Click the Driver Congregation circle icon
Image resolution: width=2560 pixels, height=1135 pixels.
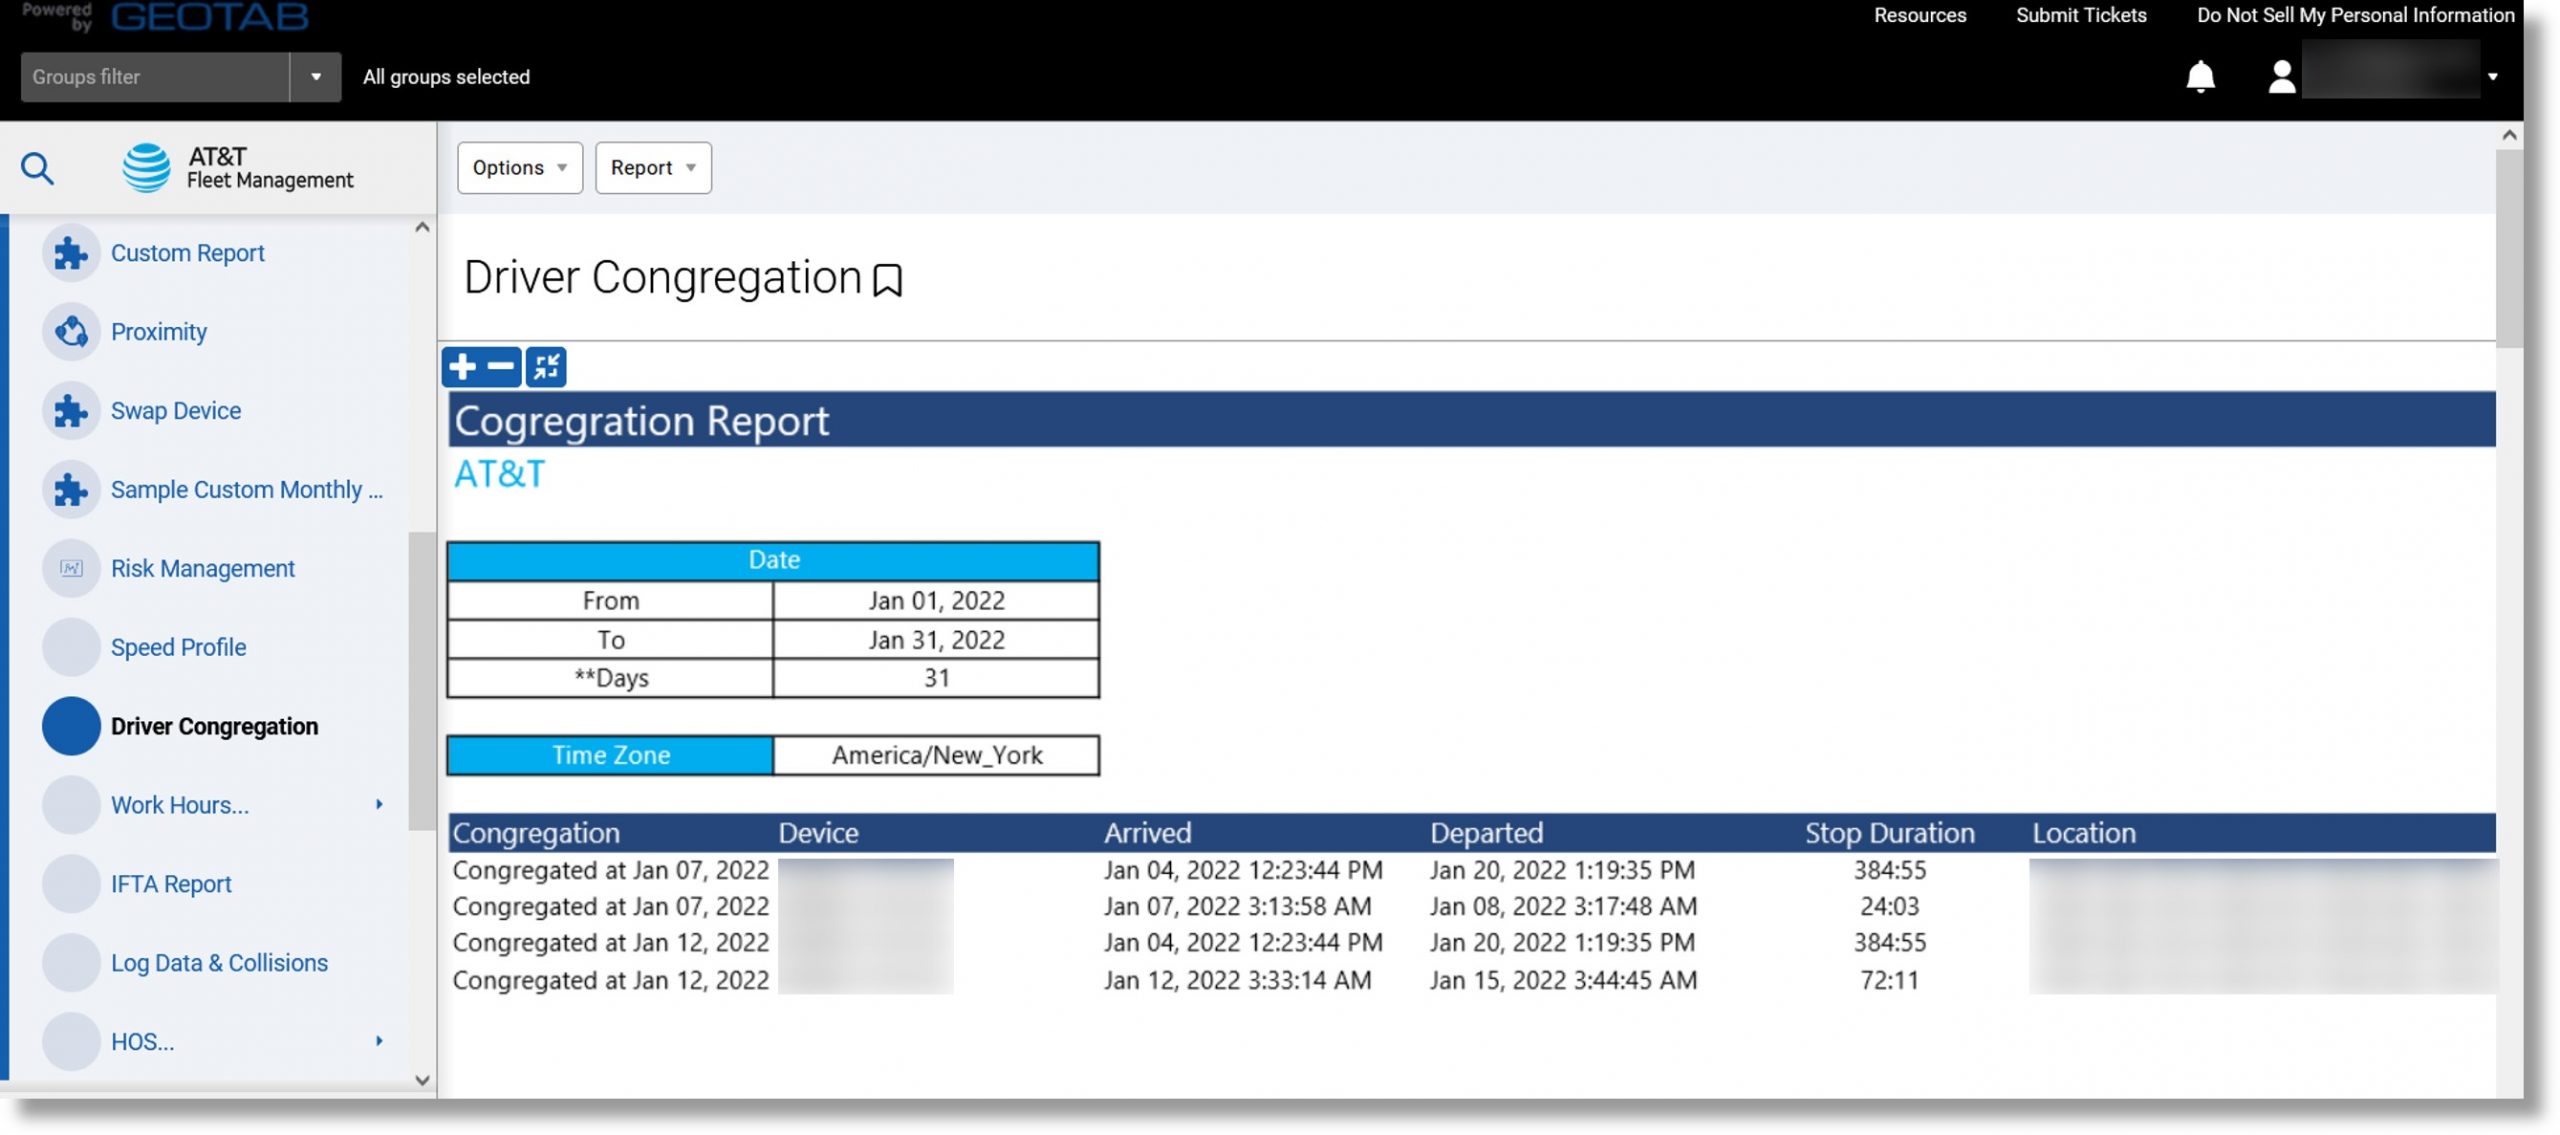tap(71, 727)
